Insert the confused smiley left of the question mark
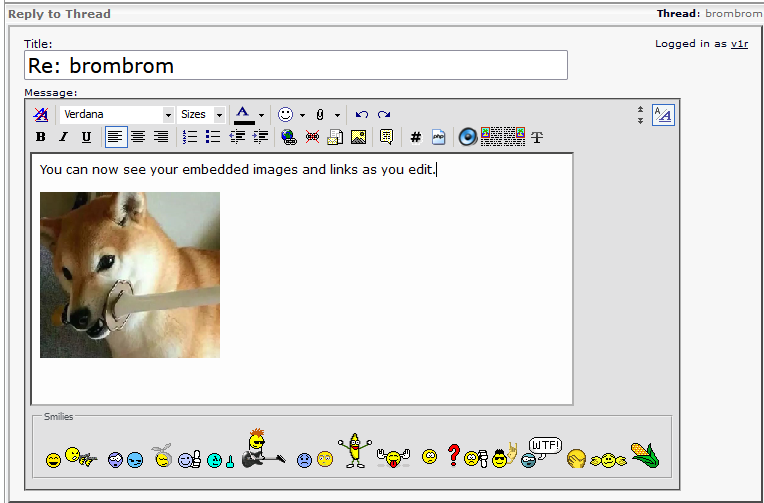Viewport: 764px width, 503px height. (x=429, y=456)
